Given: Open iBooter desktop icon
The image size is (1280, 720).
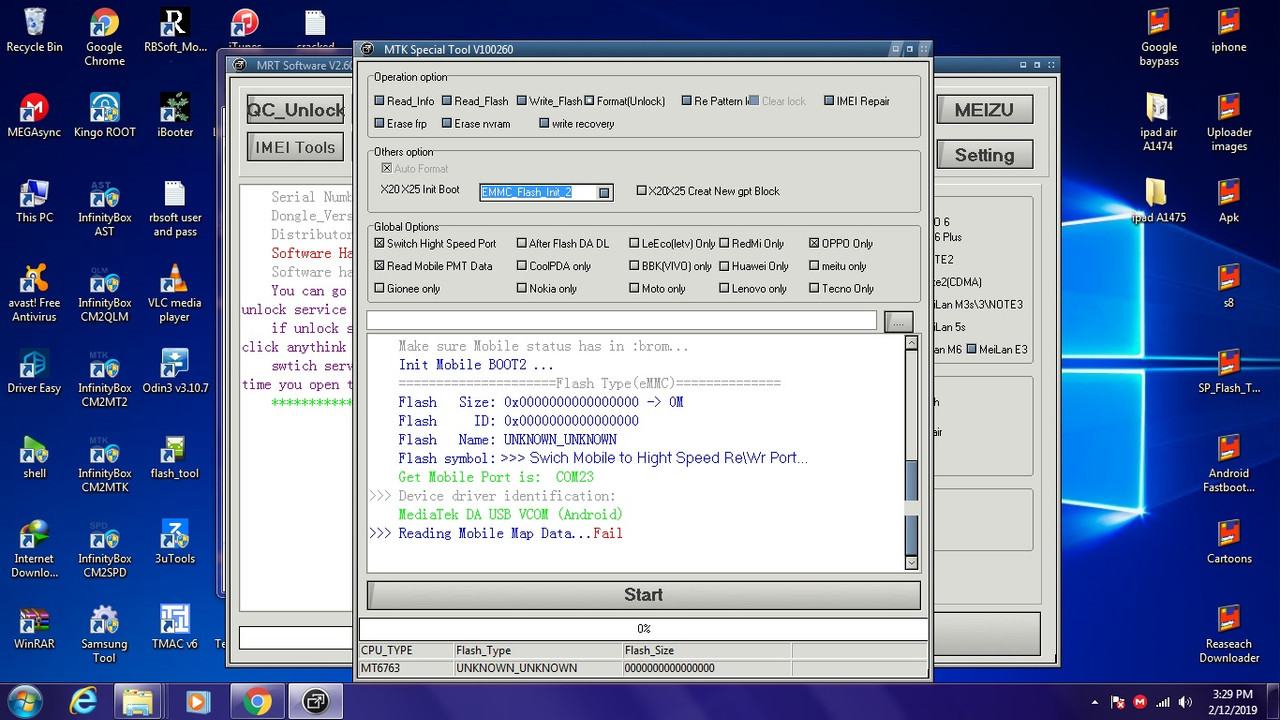Looking at the screenshot, I should [175, 115].
